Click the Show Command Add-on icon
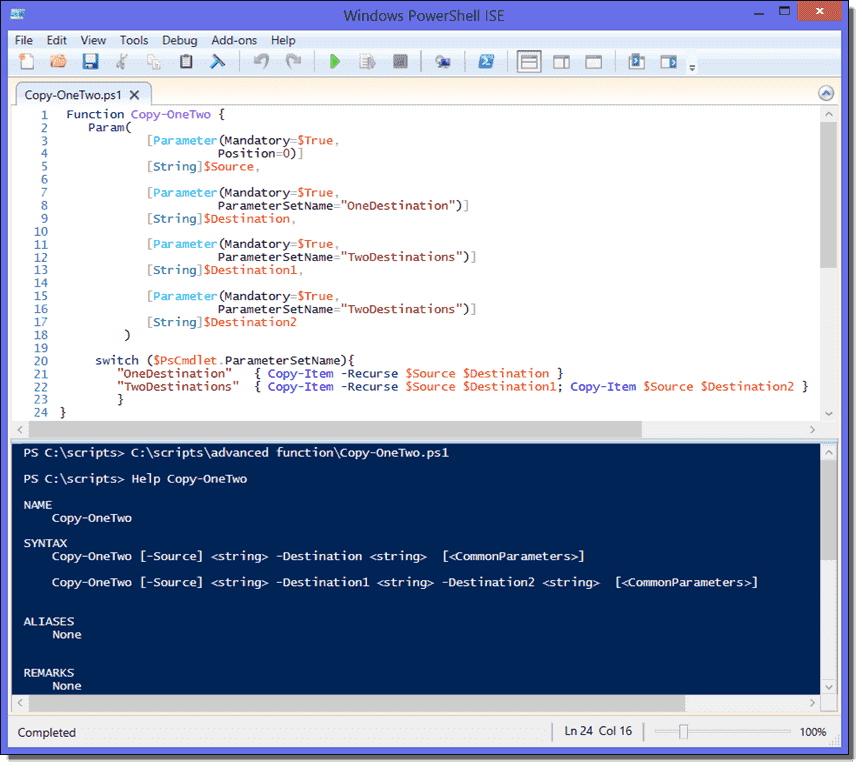862x768 pixels. click(668, 62)
